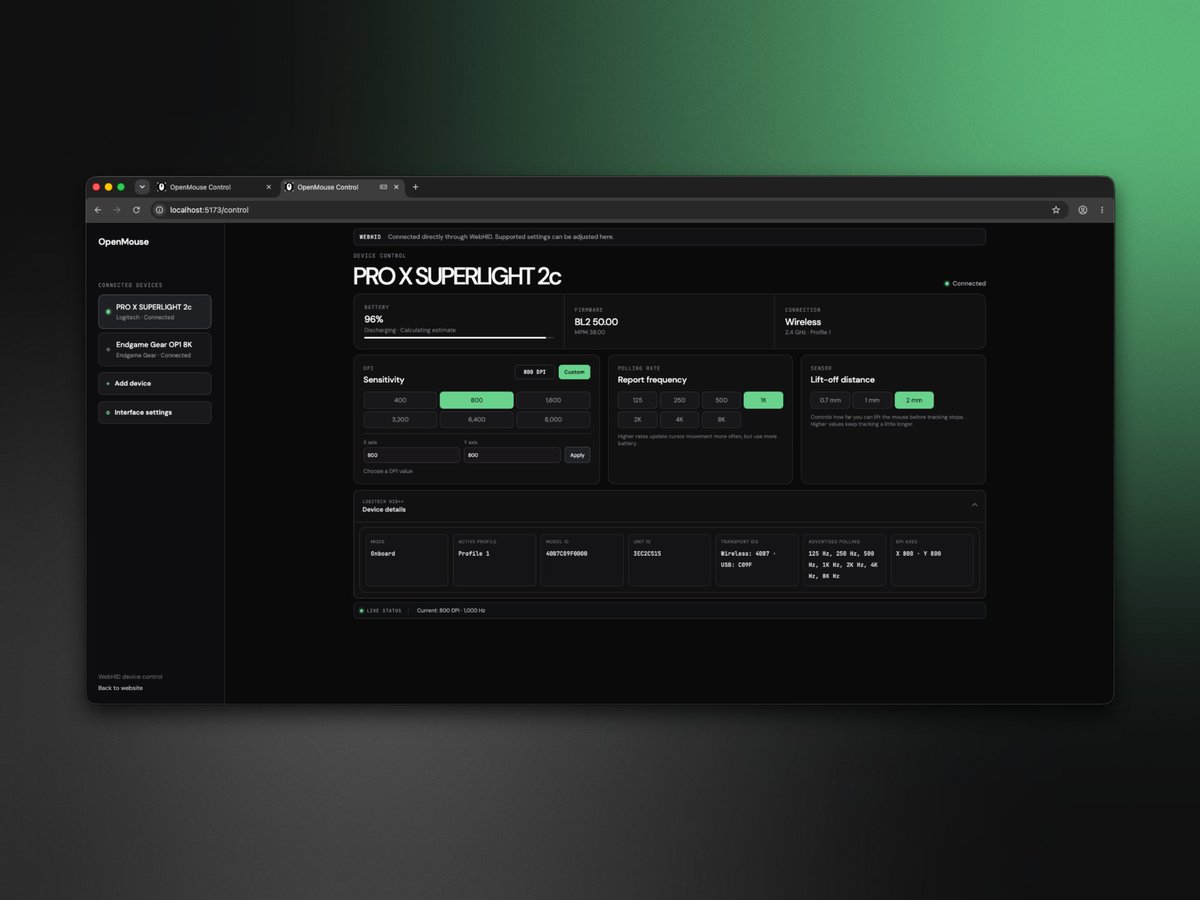Open the tab search chevron in tab strip
1200x900 pixels.
point(142,187)
